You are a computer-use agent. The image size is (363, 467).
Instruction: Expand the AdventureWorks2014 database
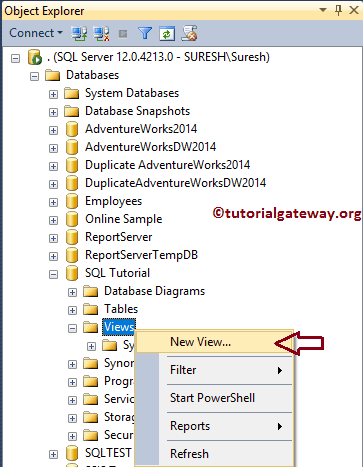coord(53,131)
